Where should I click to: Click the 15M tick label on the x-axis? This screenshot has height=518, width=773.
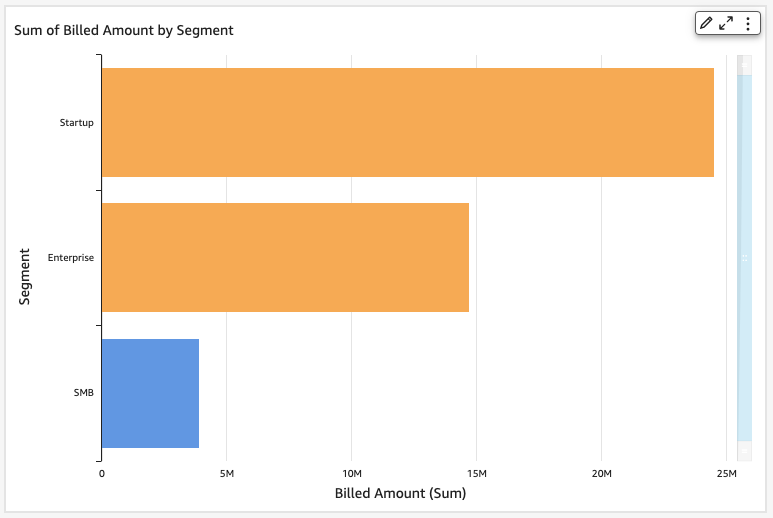tap(476, 473)
